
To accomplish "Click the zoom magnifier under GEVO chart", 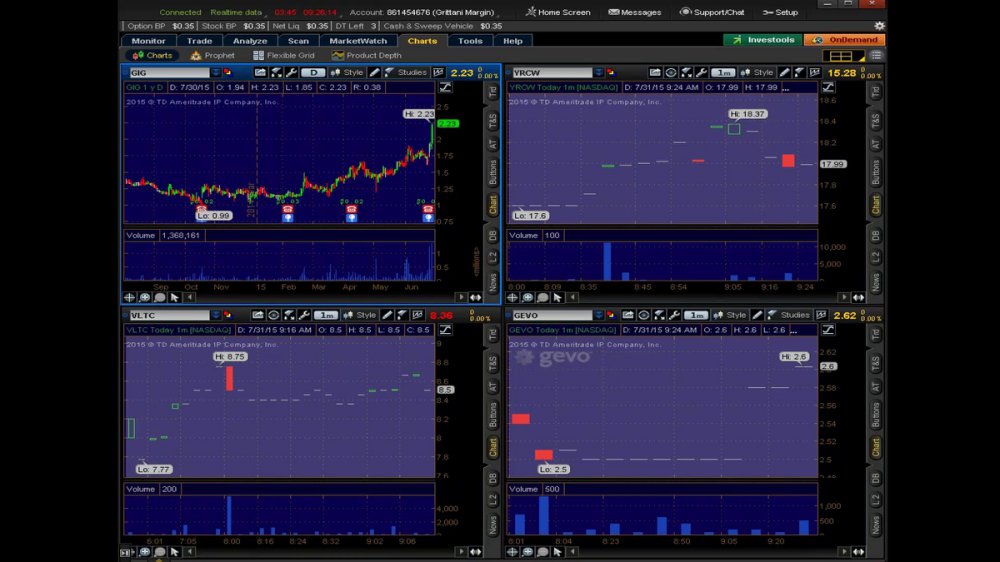I will coord(527,552).
